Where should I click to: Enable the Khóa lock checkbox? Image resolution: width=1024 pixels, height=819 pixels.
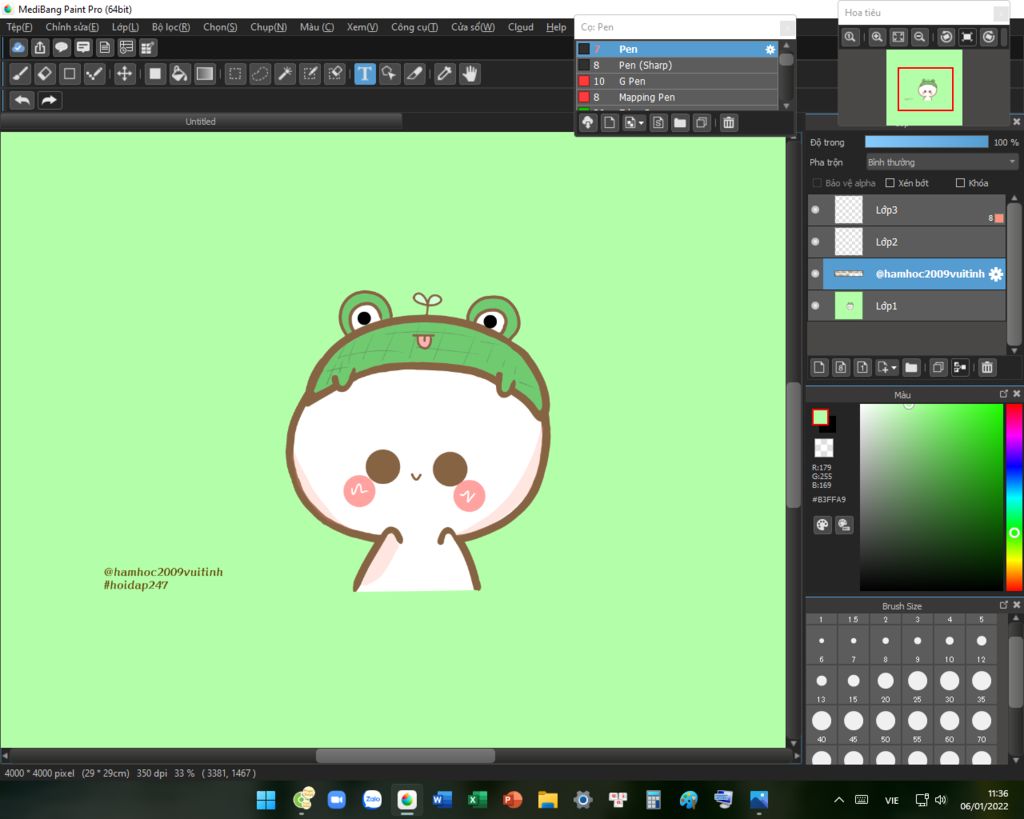[x=960, y=183]
